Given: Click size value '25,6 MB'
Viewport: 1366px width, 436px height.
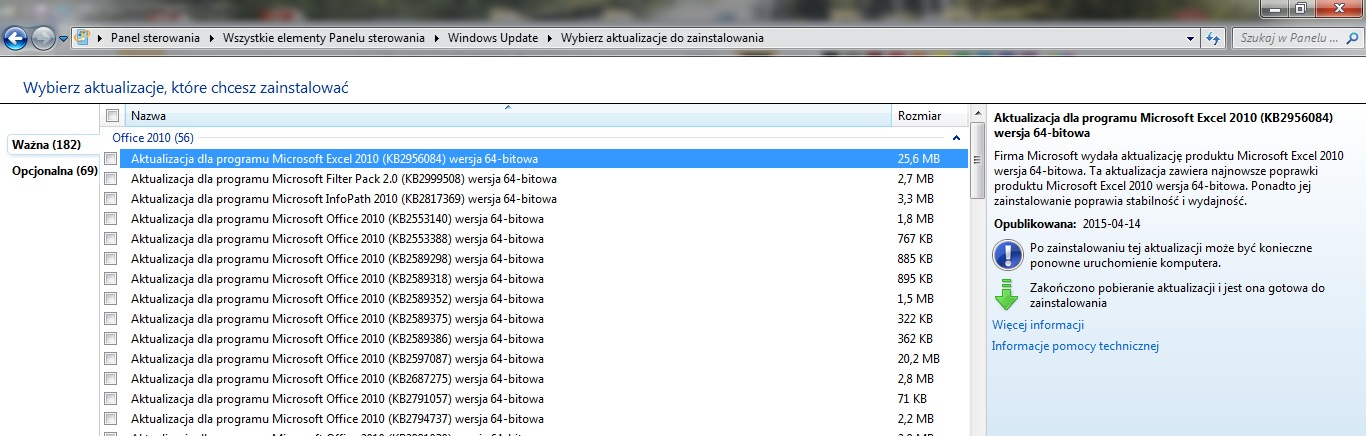Looking at the screenshot, I should tap(919, 159).
